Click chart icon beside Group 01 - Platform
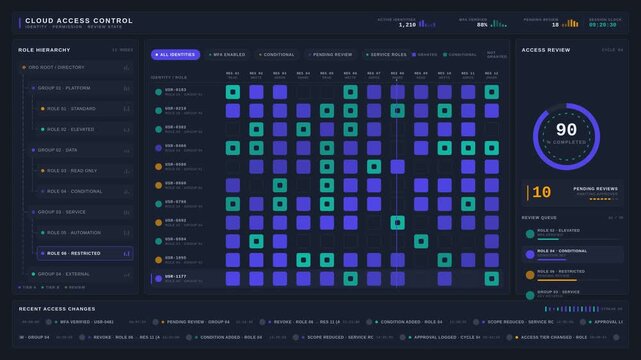The height and width of the screenshot is (360, 641). click(127, 88)
